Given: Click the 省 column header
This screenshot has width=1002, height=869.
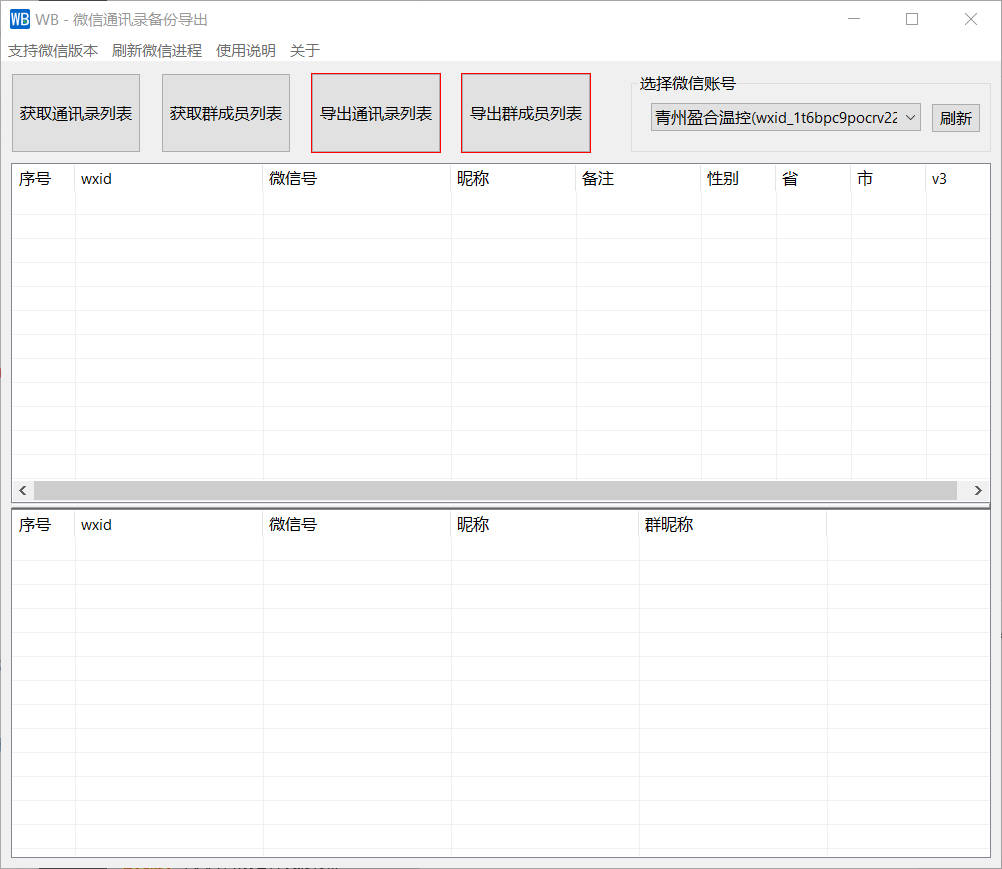Looking at the screenshot, I should pyautogui.click(x=813, y=178).
